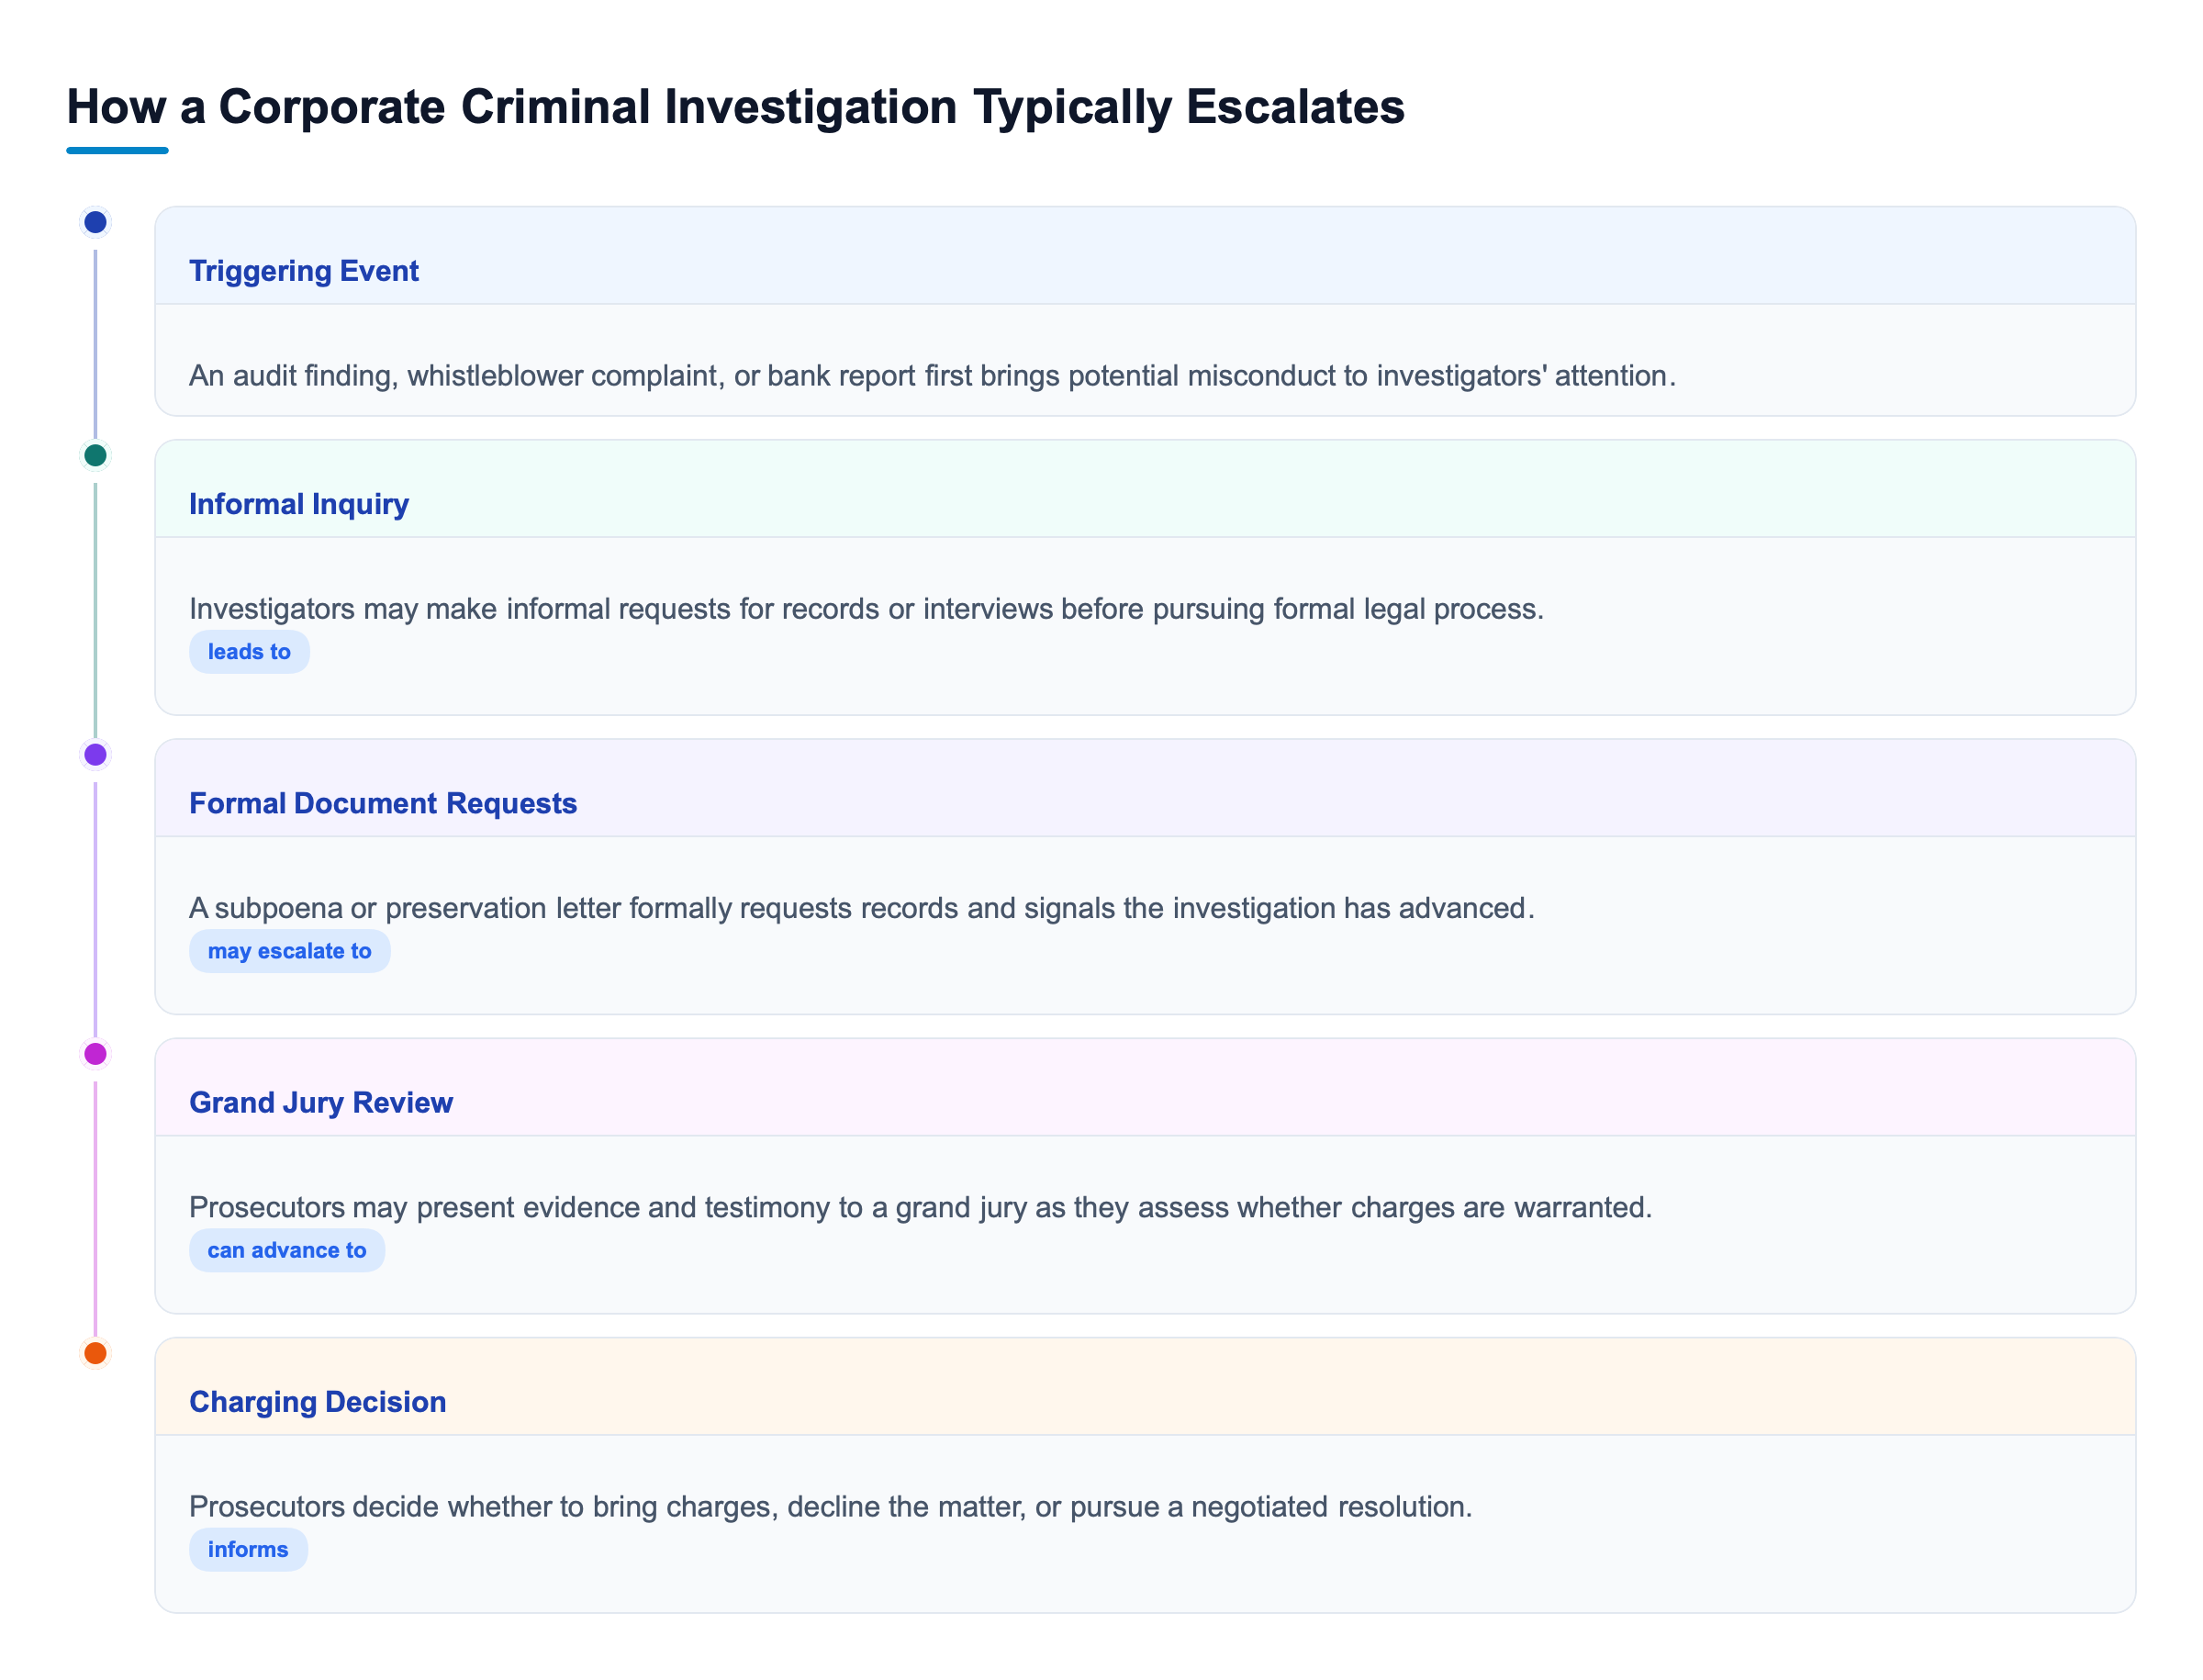2203x1680 pixels.
Task: Select the Formal Document Requests heading
Action: pos(383,803)
